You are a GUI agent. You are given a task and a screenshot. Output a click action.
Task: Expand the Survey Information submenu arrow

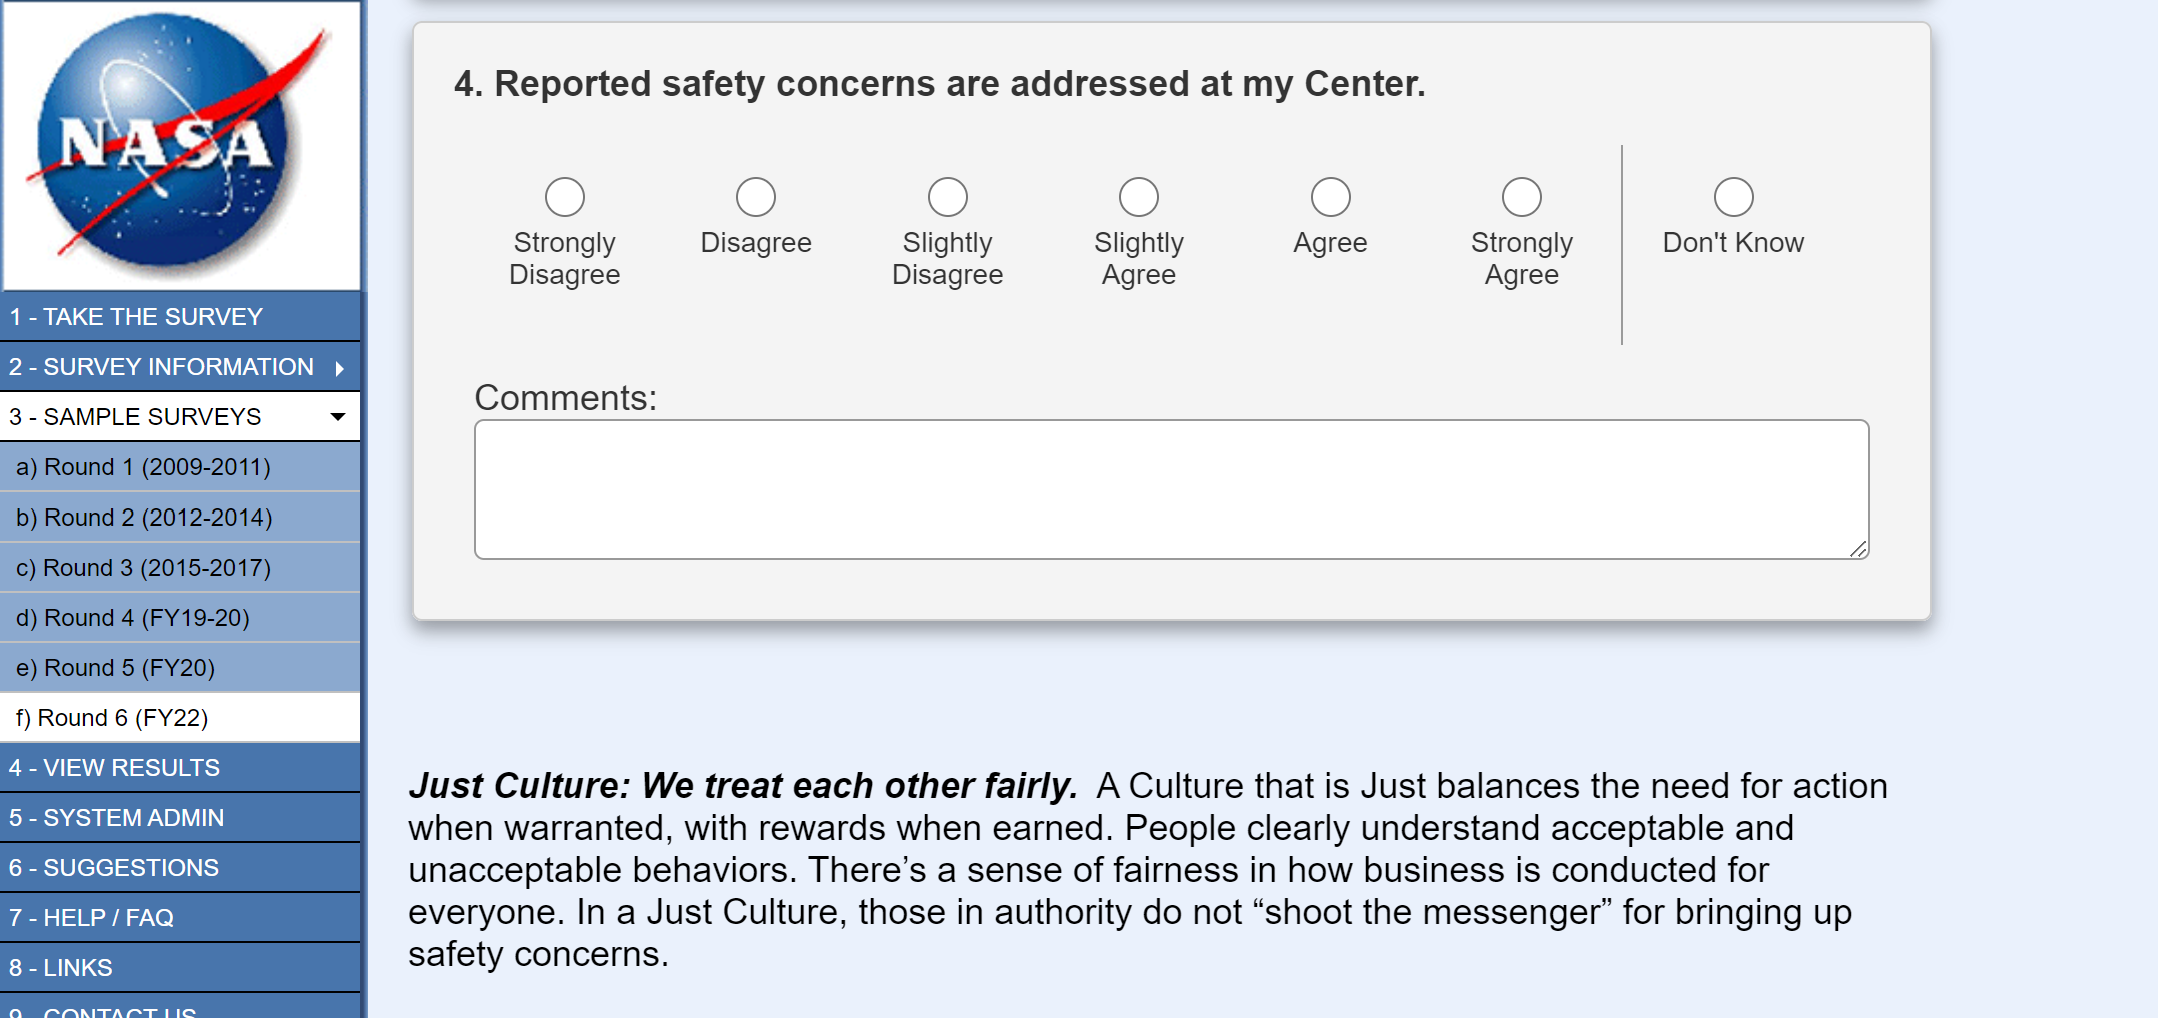[x=340, y=368]
